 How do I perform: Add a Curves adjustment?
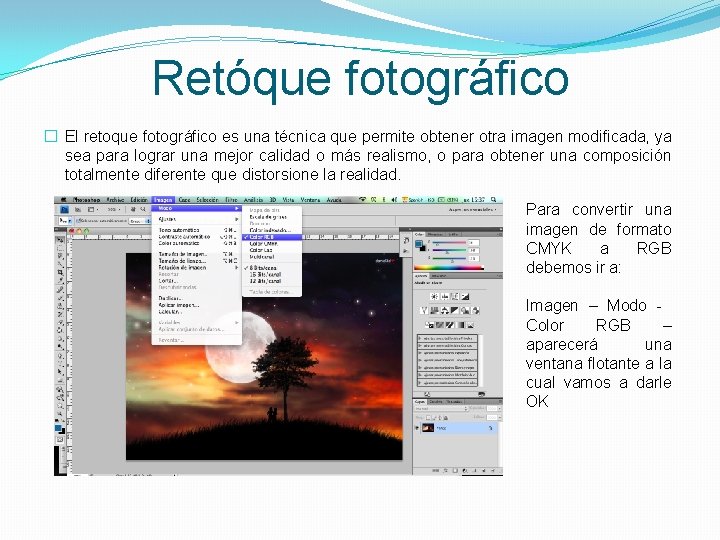tap(455, 296)
